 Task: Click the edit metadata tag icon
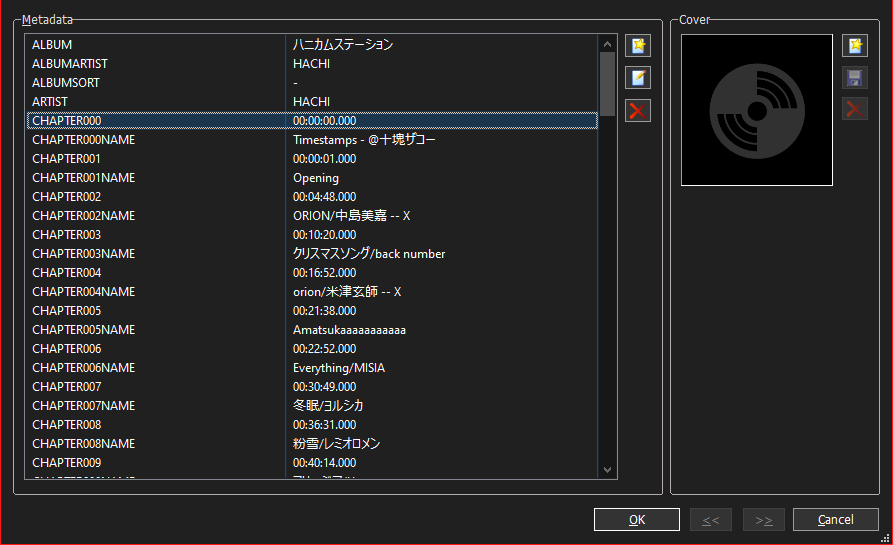pos(638,78)
